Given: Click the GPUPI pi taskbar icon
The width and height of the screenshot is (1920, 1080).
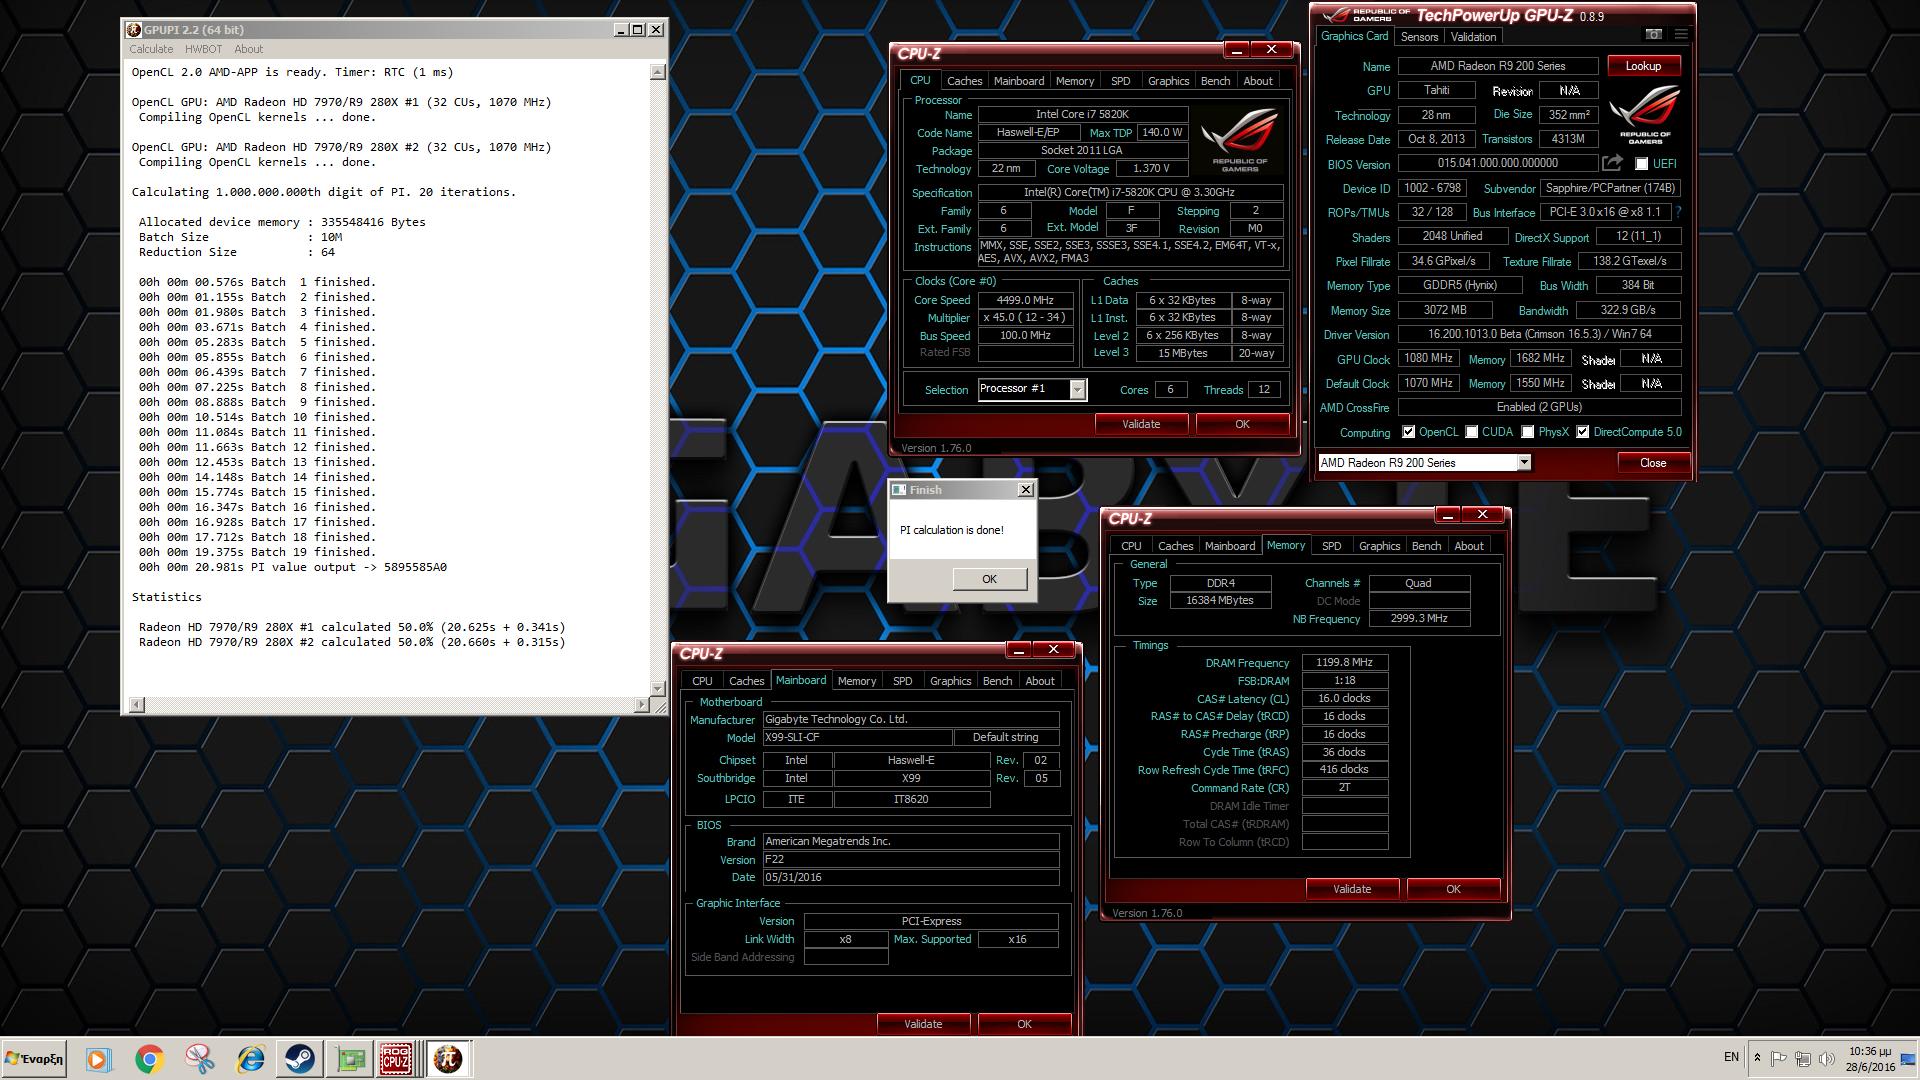Looking at the screenshot, I should (x=448, y=1059).
